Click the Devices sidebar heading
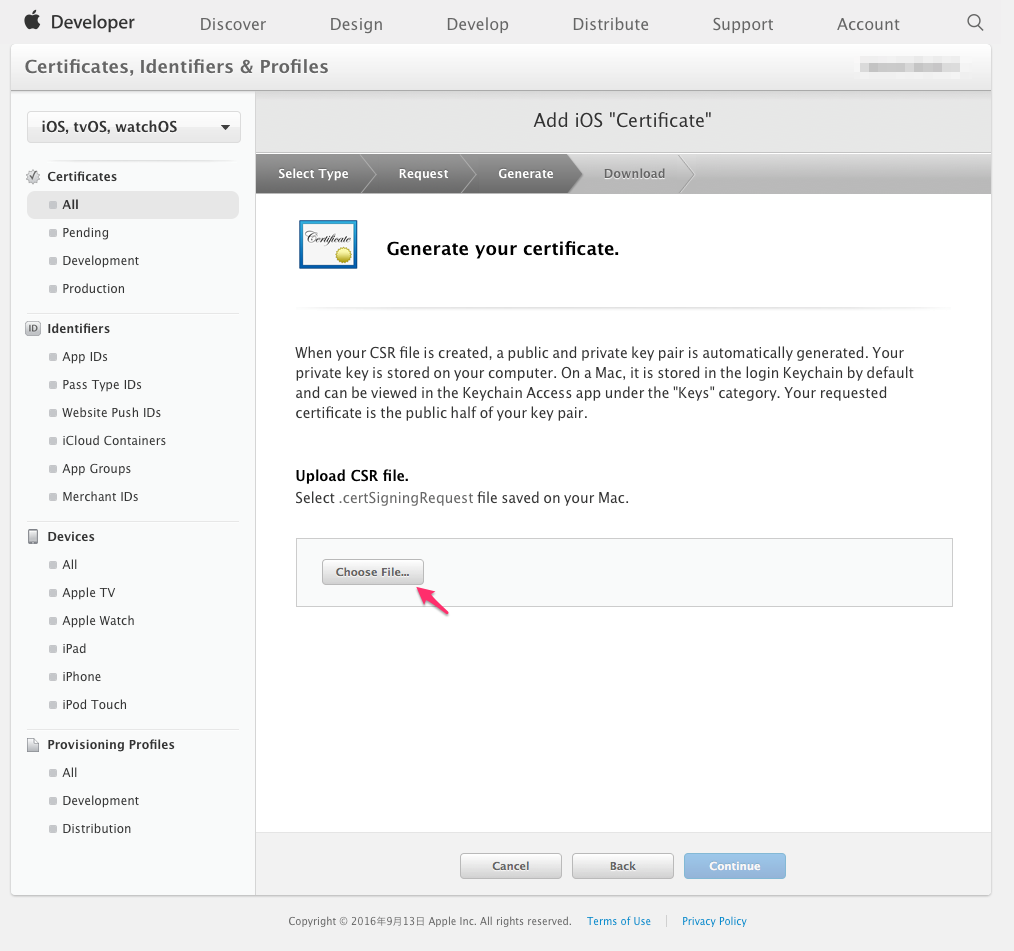Screen dimensions: 1014x951 click(70, 537)
